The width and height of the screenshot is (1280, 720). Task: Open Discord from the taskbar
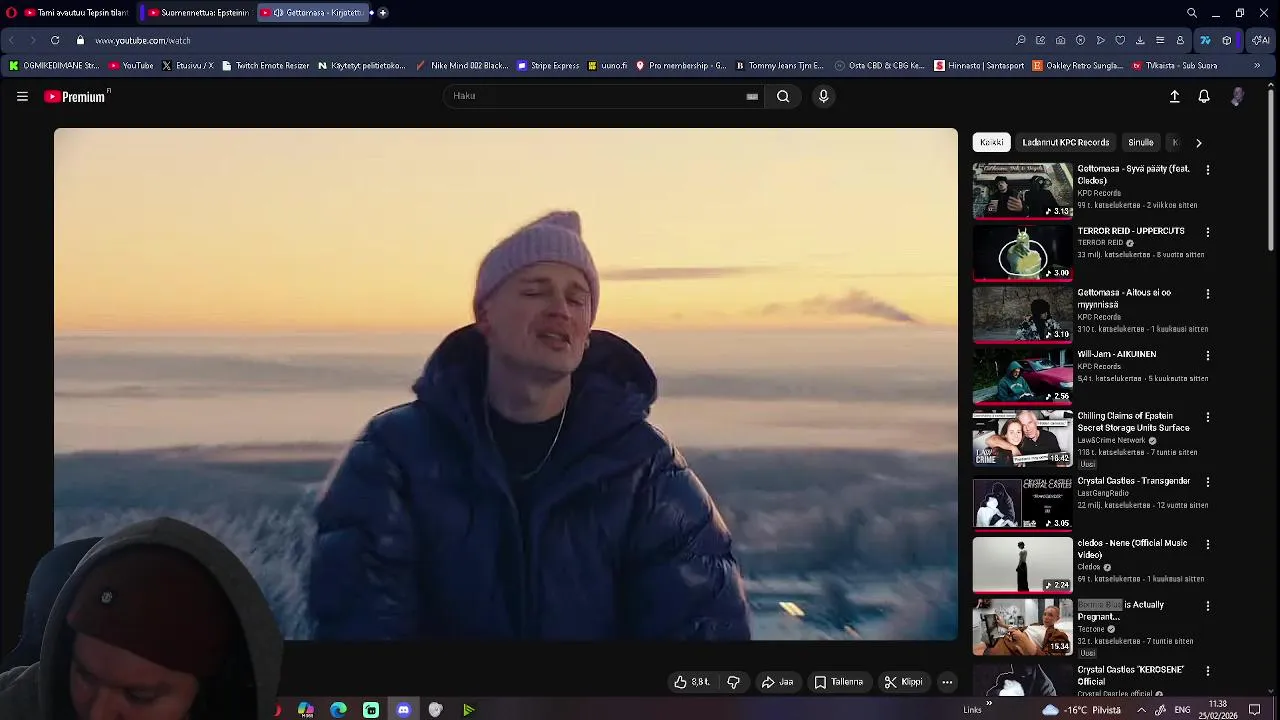coord(403,710)
